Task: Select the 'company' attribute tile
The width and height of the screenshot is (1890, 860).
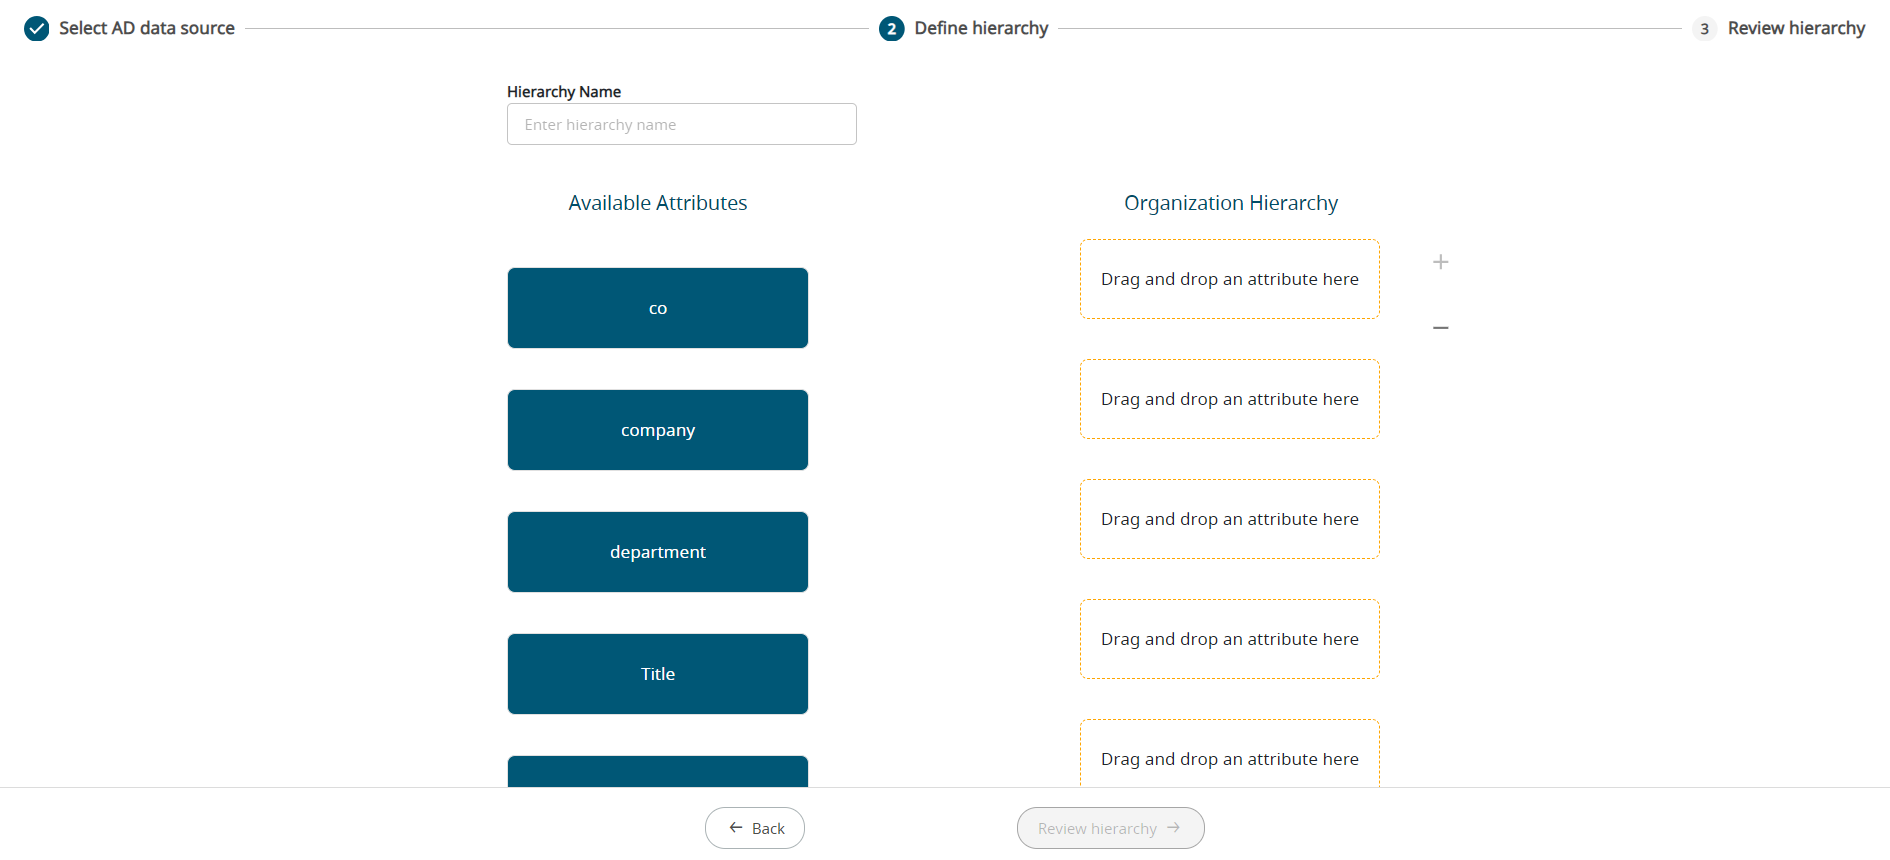Action: click(x=657, y=430)
